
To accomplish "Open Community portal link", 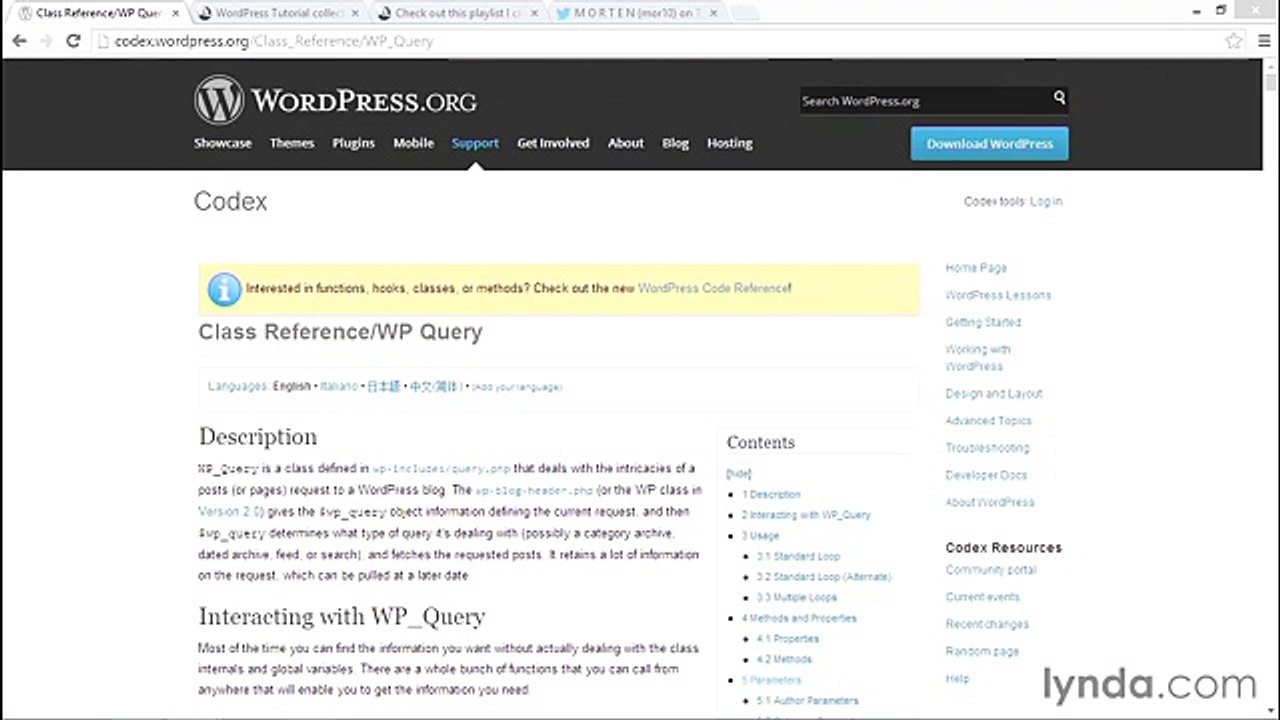I will [991, 570].
